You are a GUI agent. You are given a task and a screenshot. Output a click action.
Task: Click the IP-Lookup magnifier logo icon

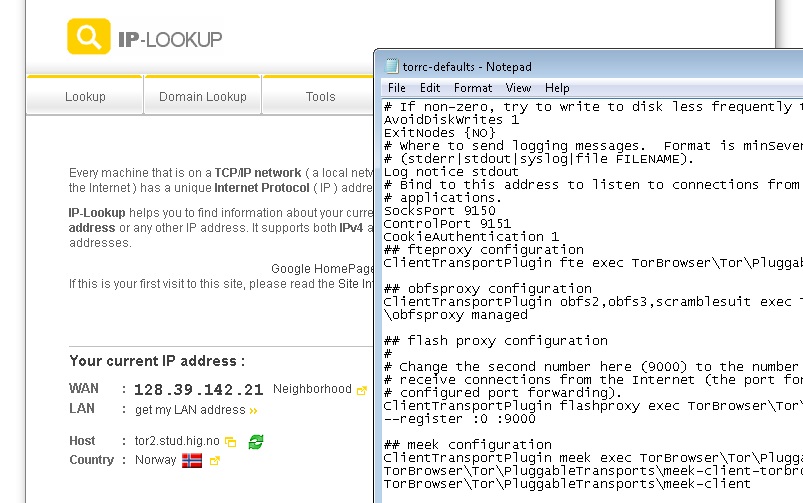point(89,36)
